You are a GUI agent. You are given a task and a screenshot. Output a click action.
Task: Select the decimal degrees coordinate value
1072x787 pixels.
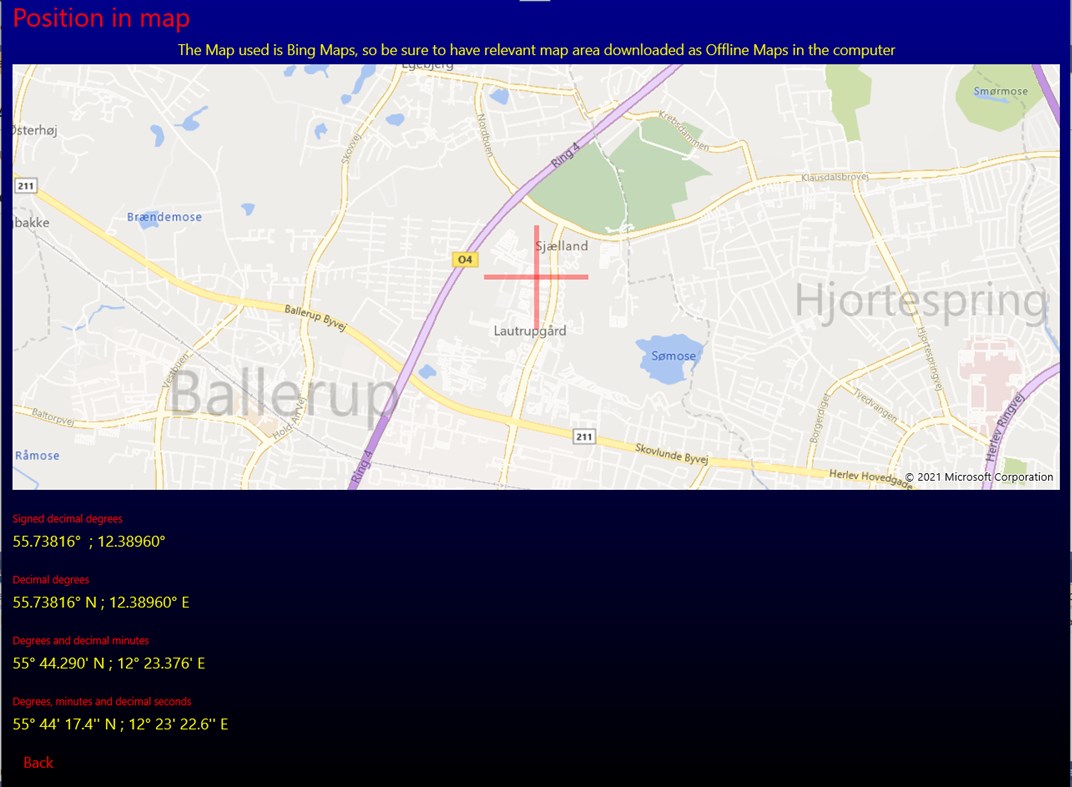point(101,602)
